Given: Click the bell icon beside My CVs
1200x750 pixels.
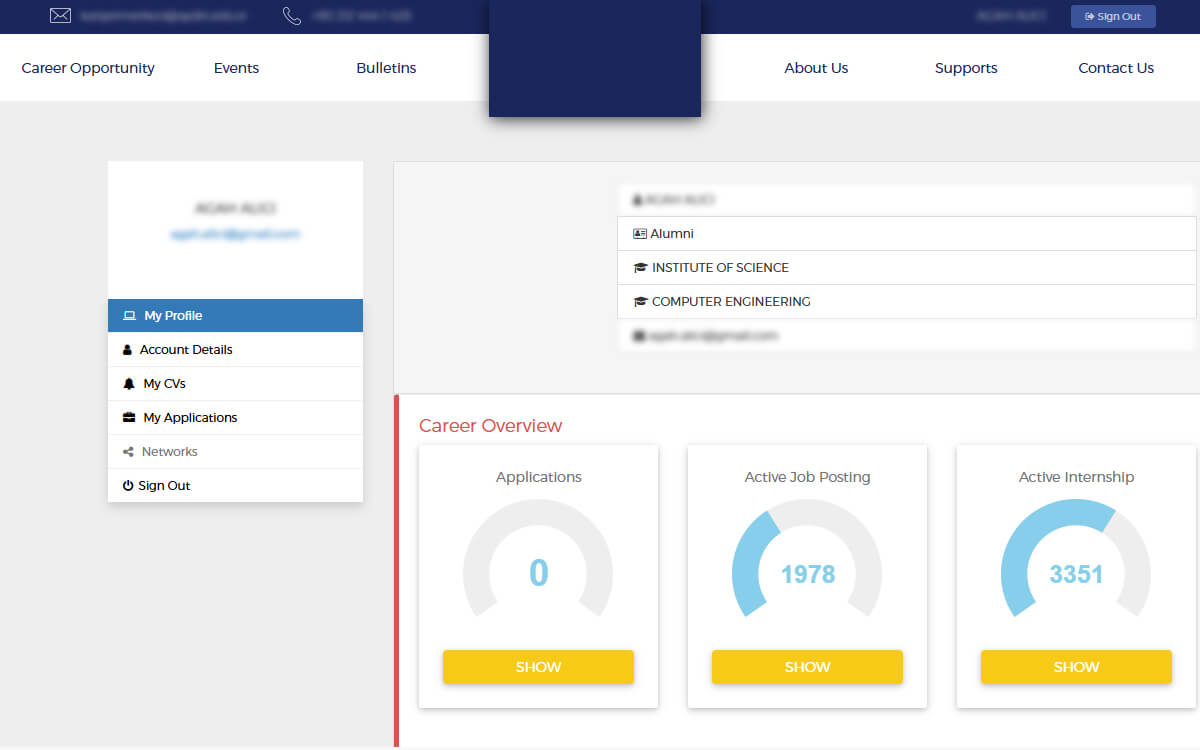Looking at the screenshot, I should pos(129,384).
